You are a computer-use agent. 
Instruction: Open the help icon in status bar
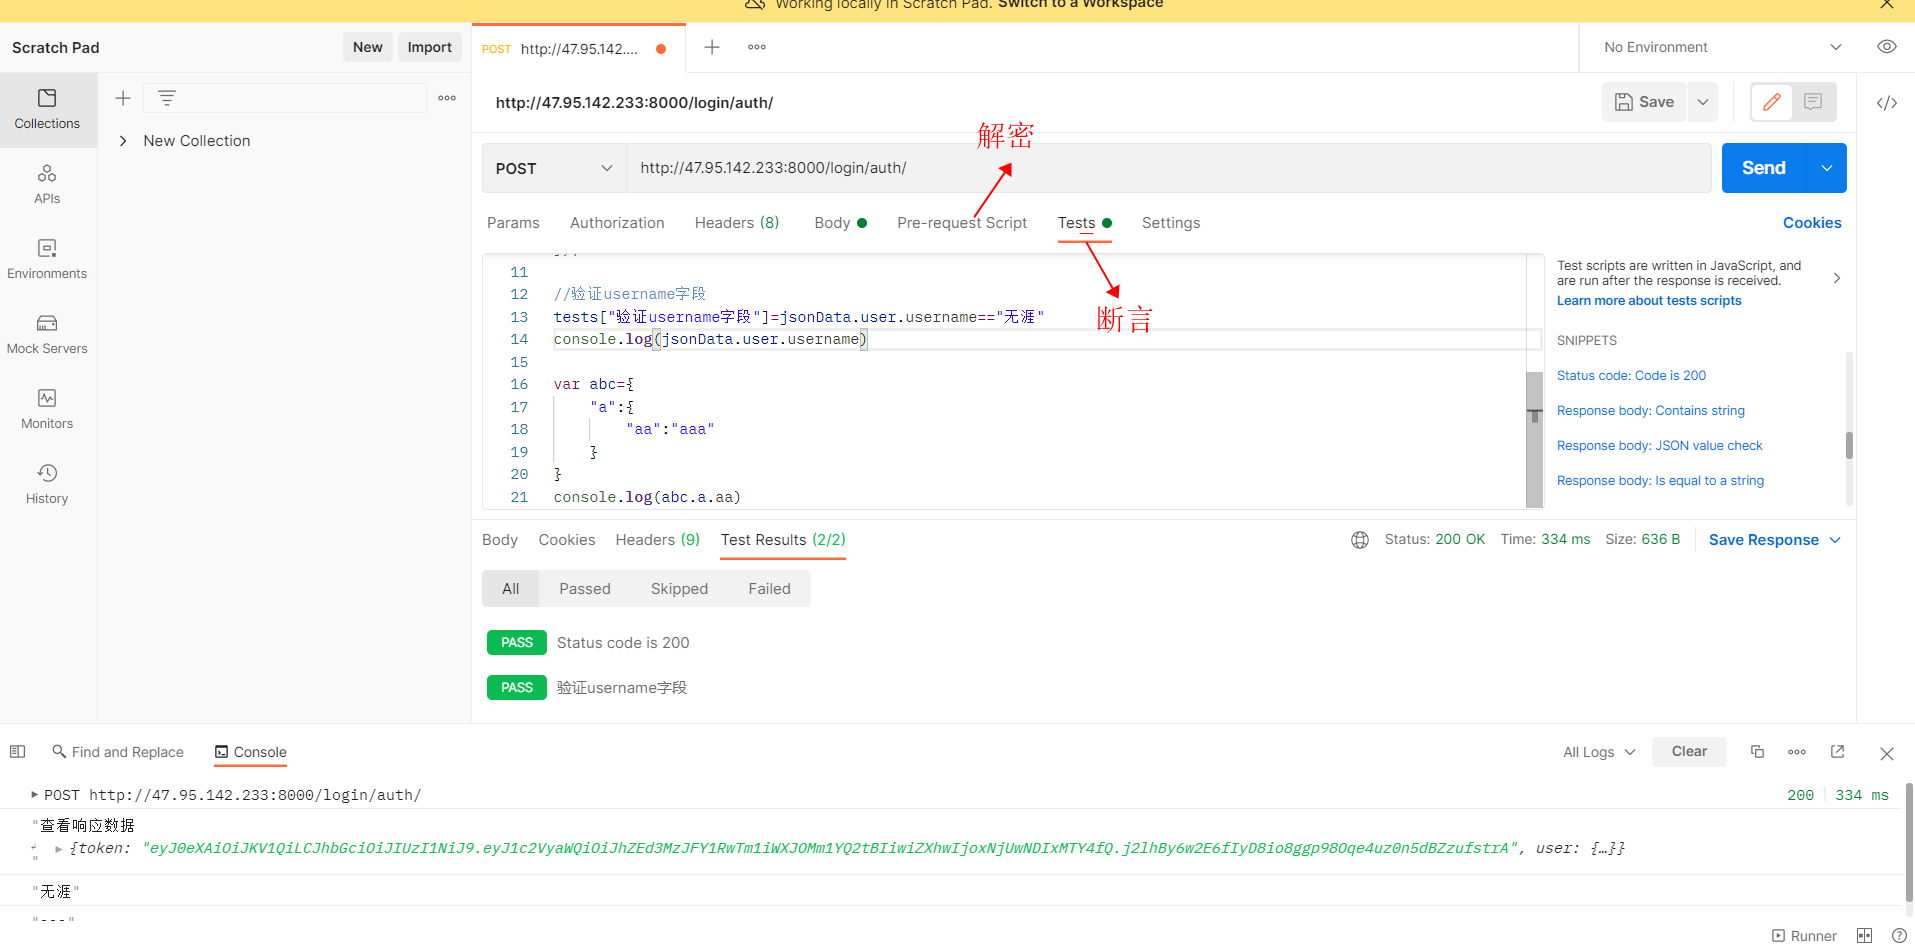click(1899, 936)
